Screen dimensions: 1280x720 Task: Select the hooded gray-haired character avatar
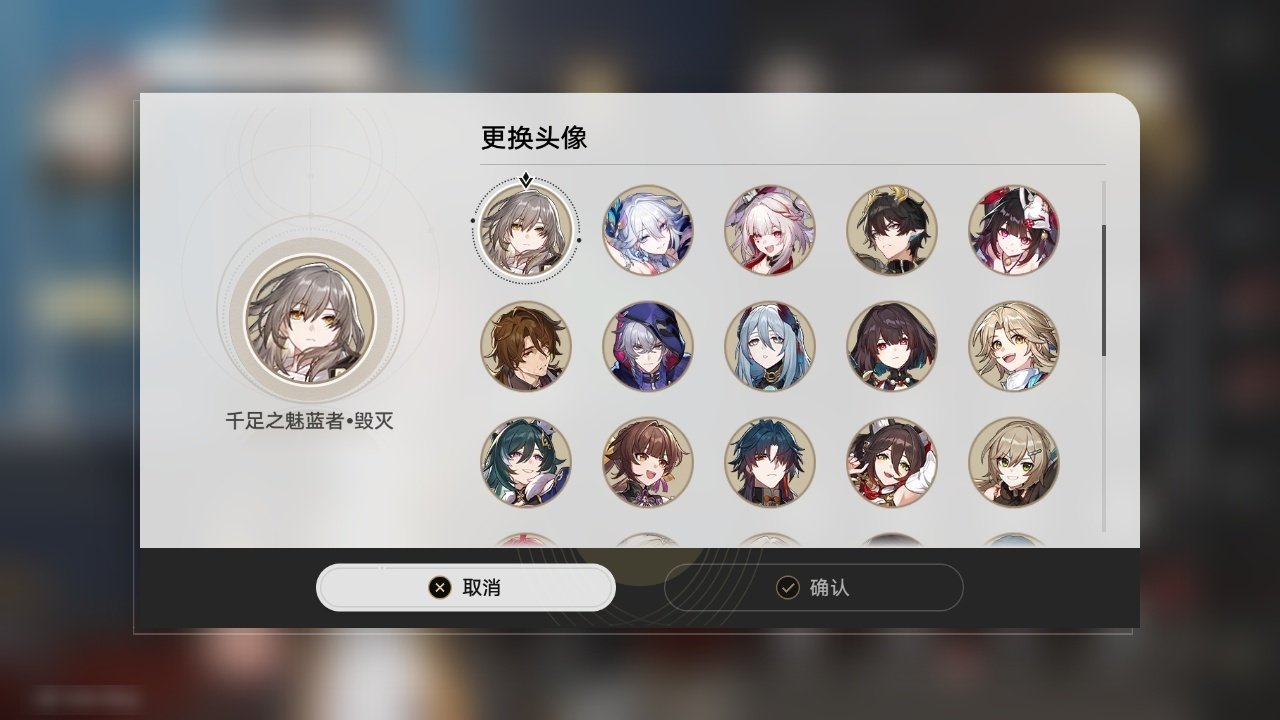point(648,346)
